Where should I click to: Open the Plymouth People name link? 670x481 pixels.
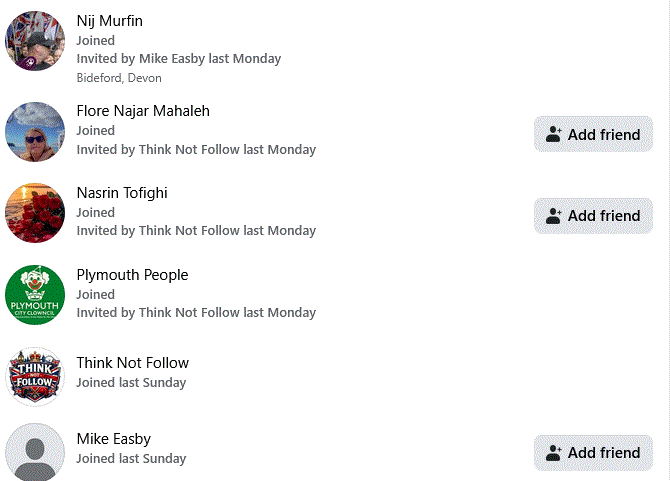132,275
